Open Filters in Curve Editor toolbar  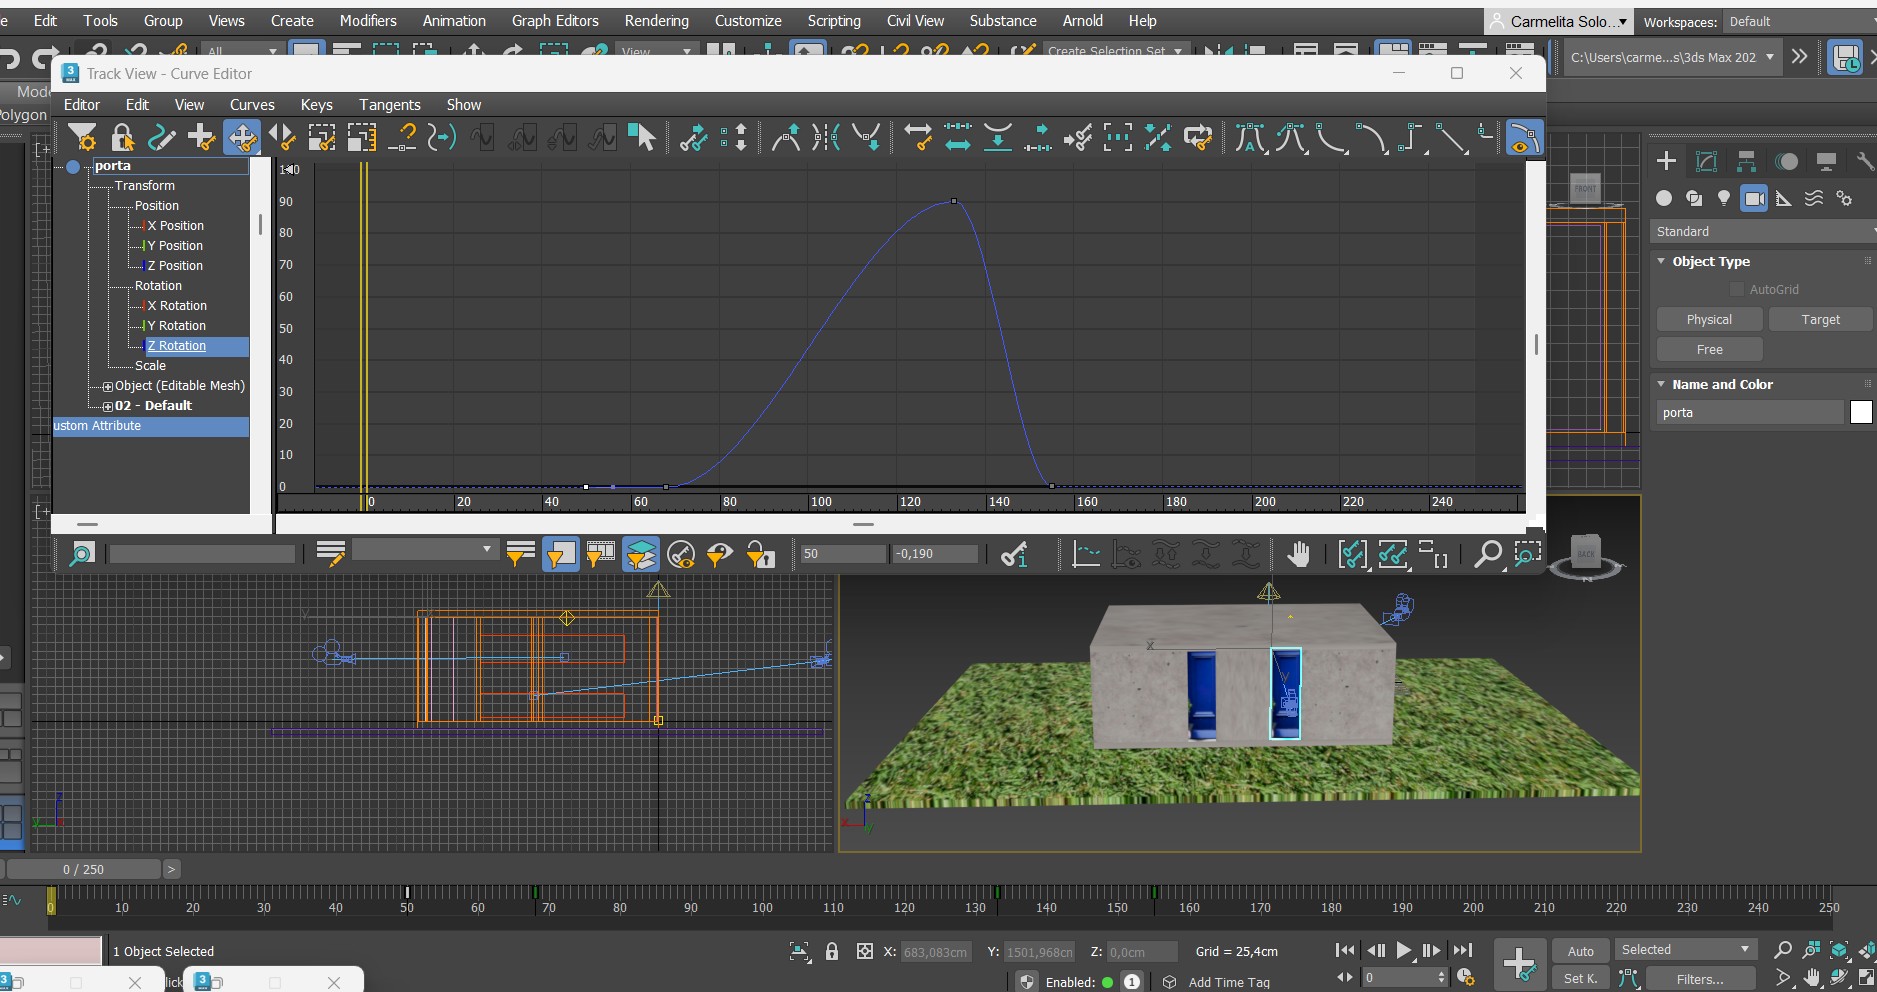[x=82, y=138]
